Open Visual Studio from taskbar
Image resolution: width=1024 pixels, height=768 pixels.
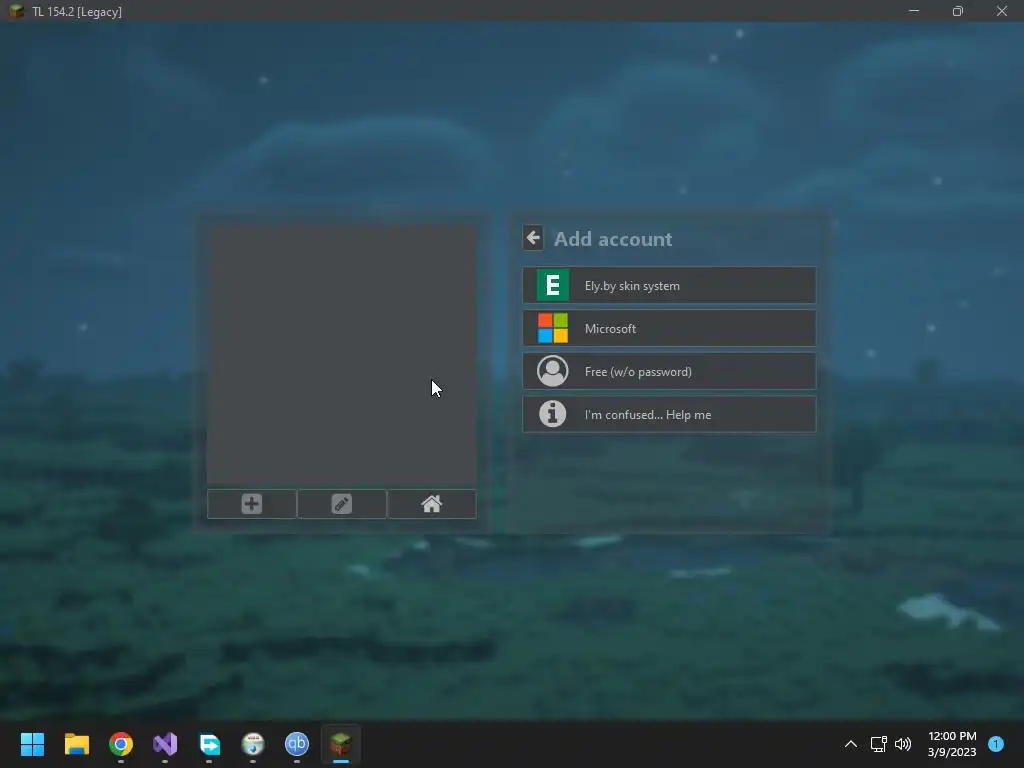[165, 744]
